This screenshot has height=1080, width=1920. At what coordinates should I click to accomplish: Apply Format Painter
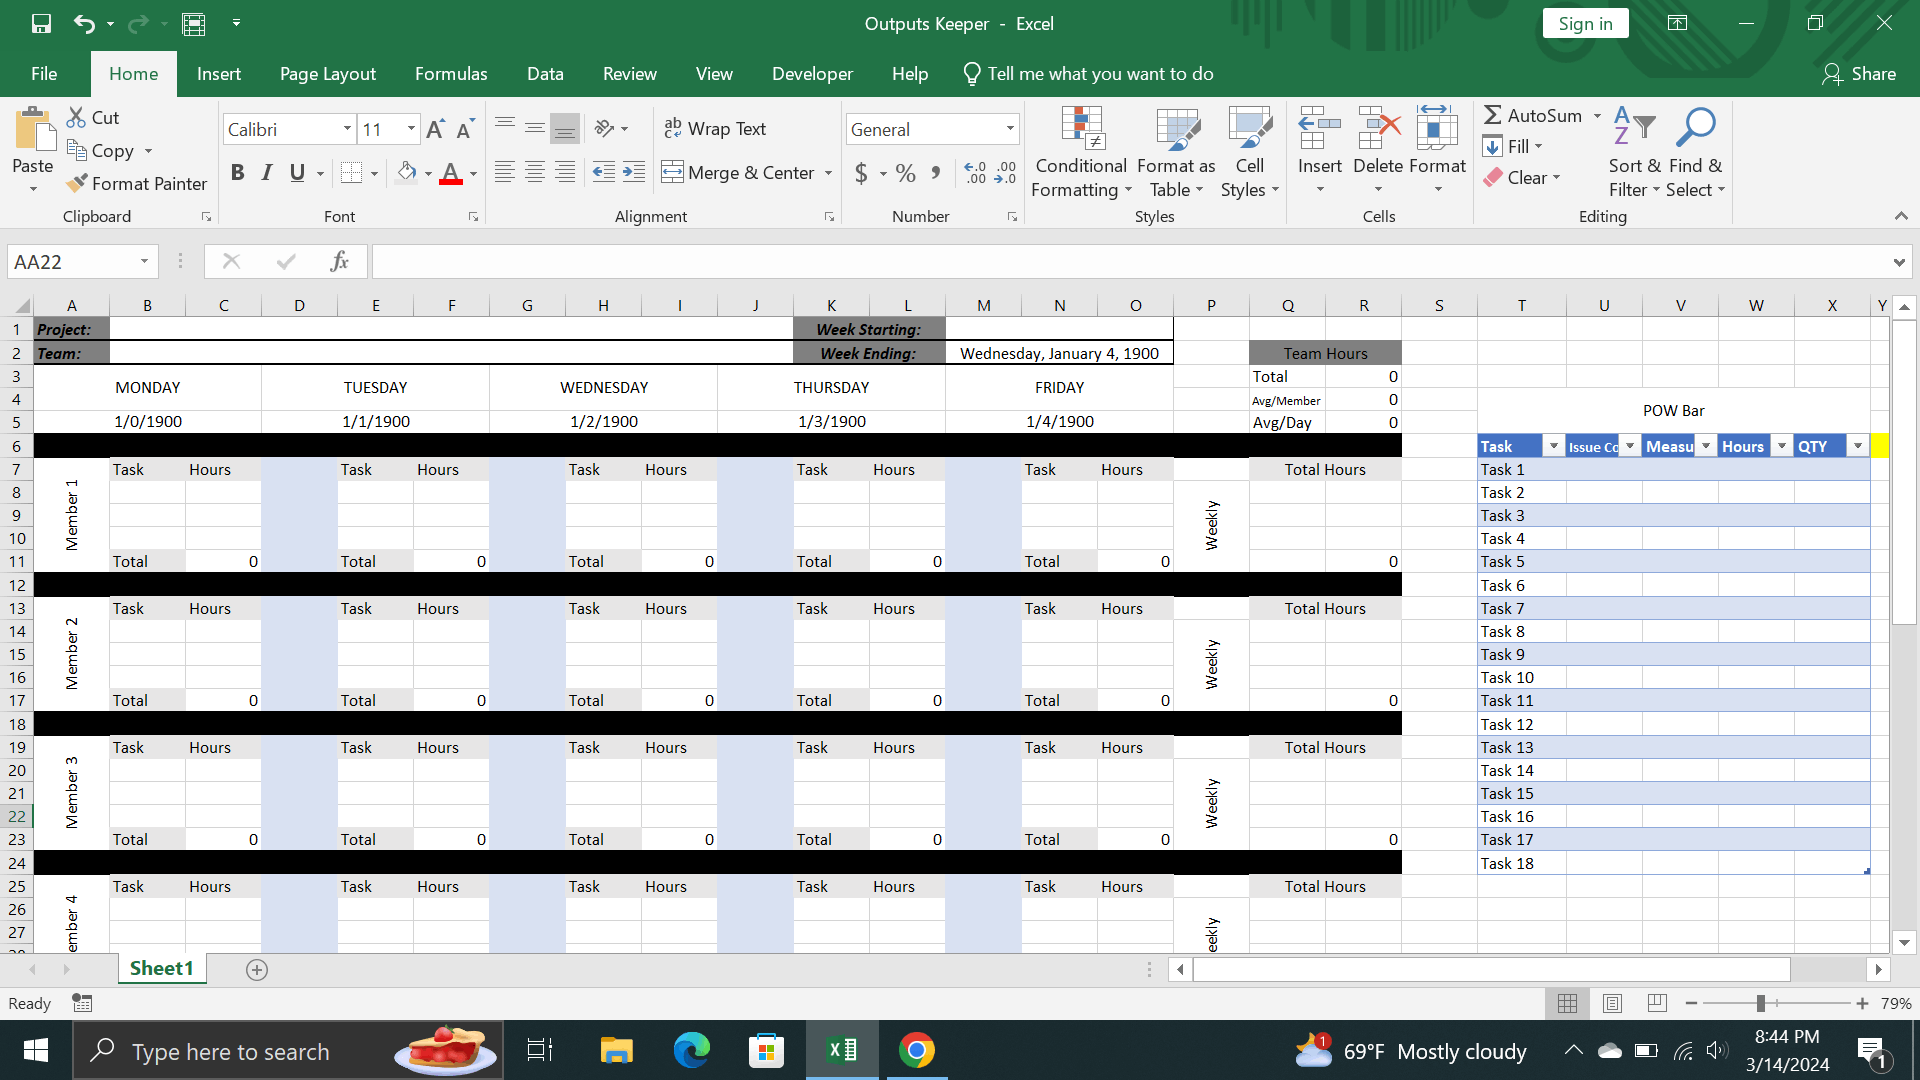[137, 183]
